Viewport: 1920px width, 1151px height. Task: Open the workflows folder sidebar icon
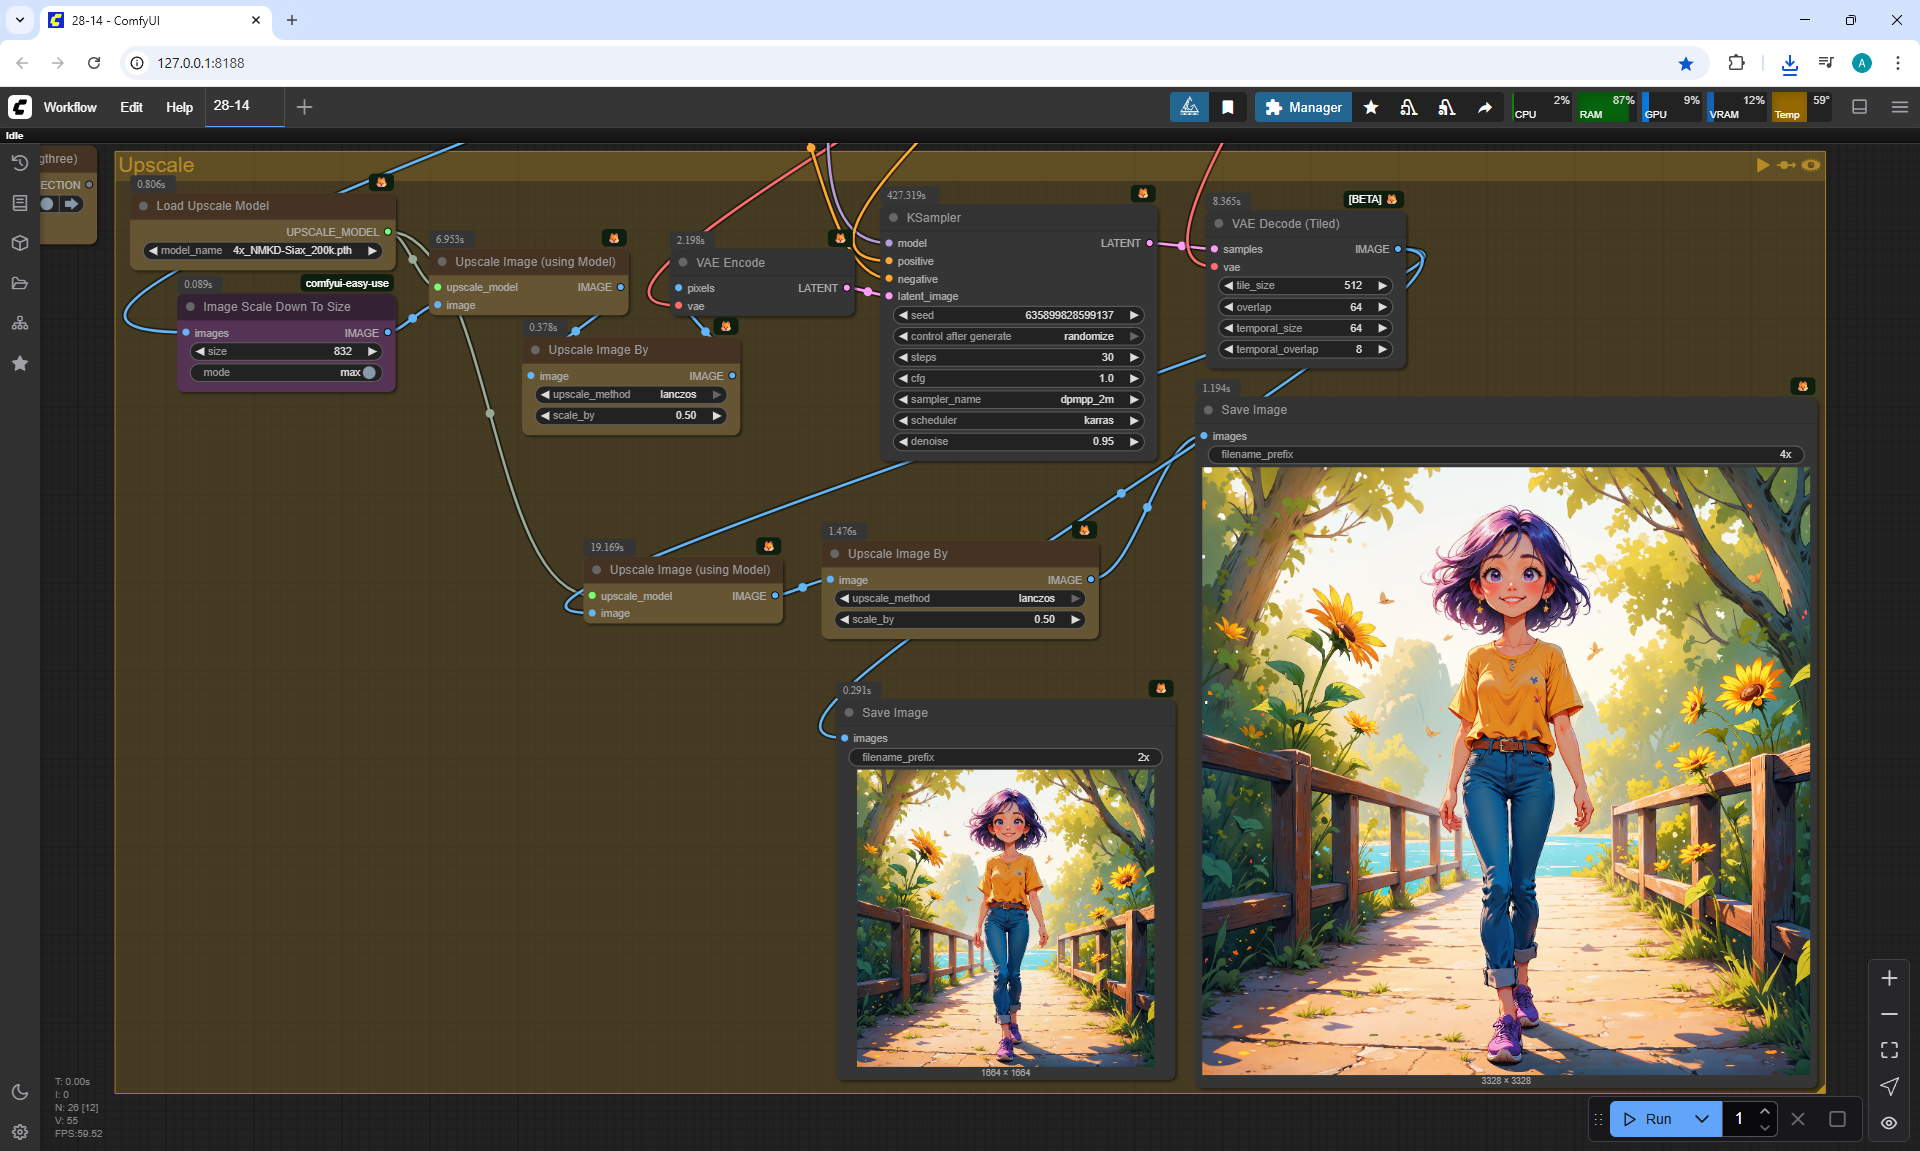pos(19,283)
